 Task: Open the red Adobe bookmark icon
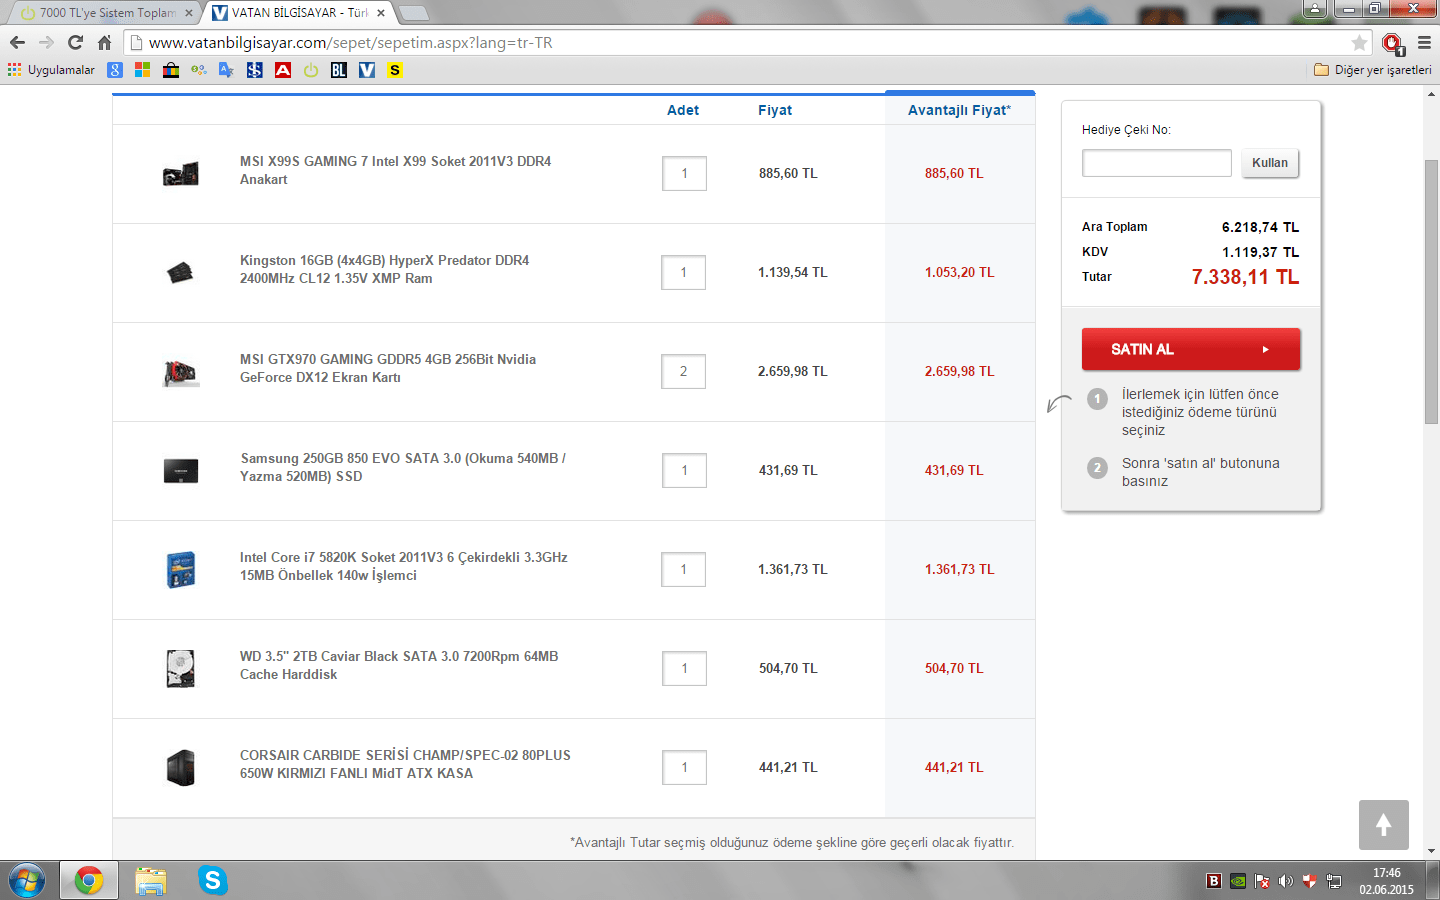(283, 70)
